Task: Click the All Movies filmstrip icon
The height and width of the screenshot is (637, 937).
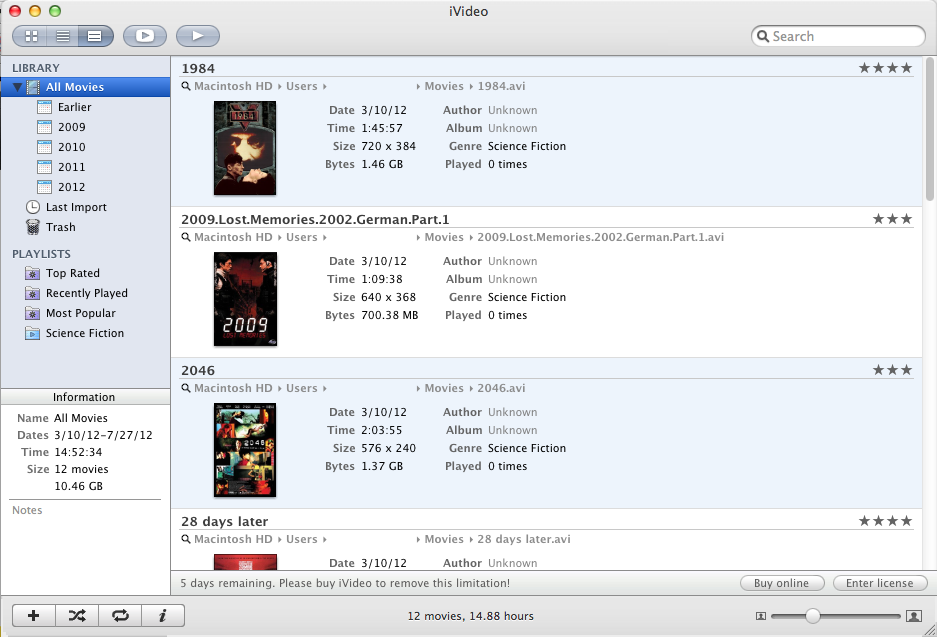Action: click(x=33, y=87)
